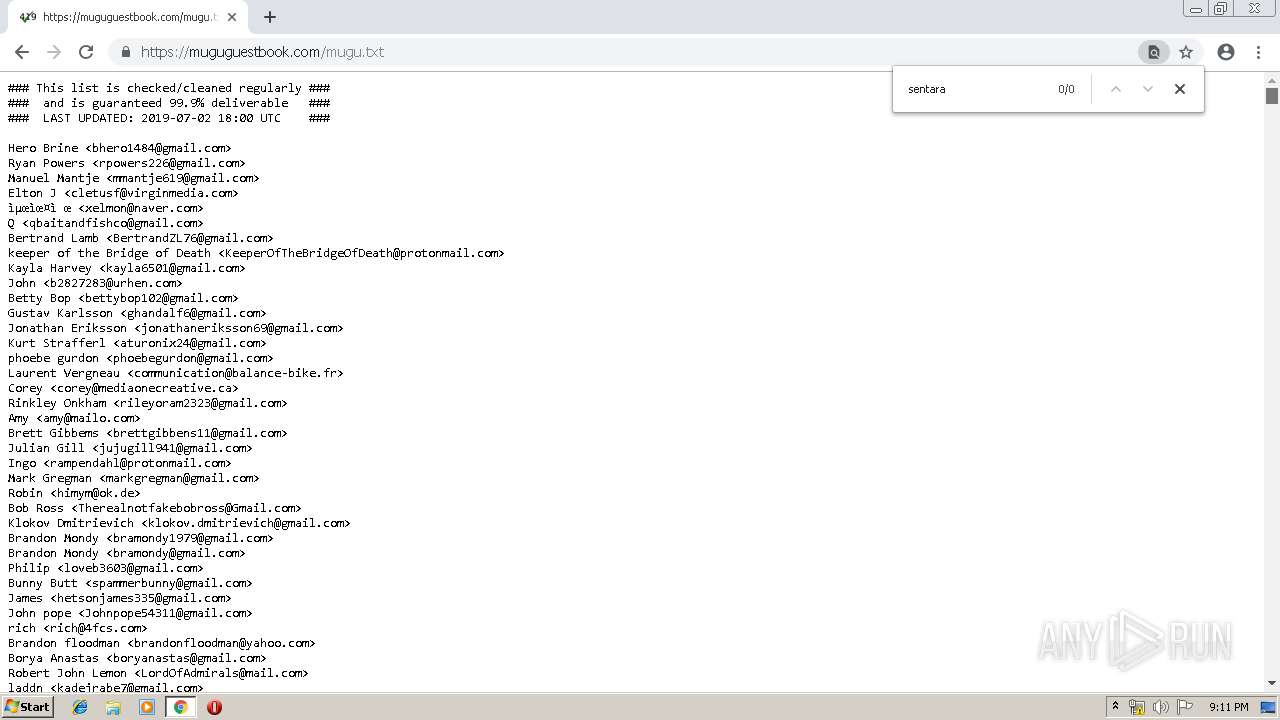Open the Chrome profile account icon
This screenshot has width=1280, height=720.
pyautogui.click(x=1226, y=52)
